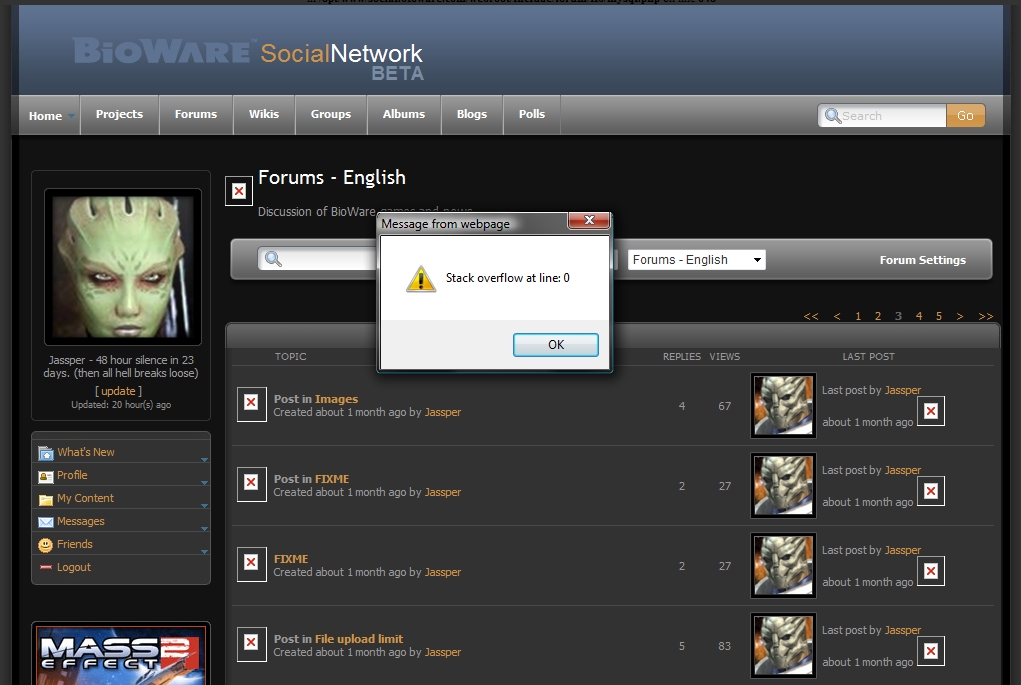Click the Messages envelope icon
This screenshot has width=1021, height=685.
(x=46, y=522)
